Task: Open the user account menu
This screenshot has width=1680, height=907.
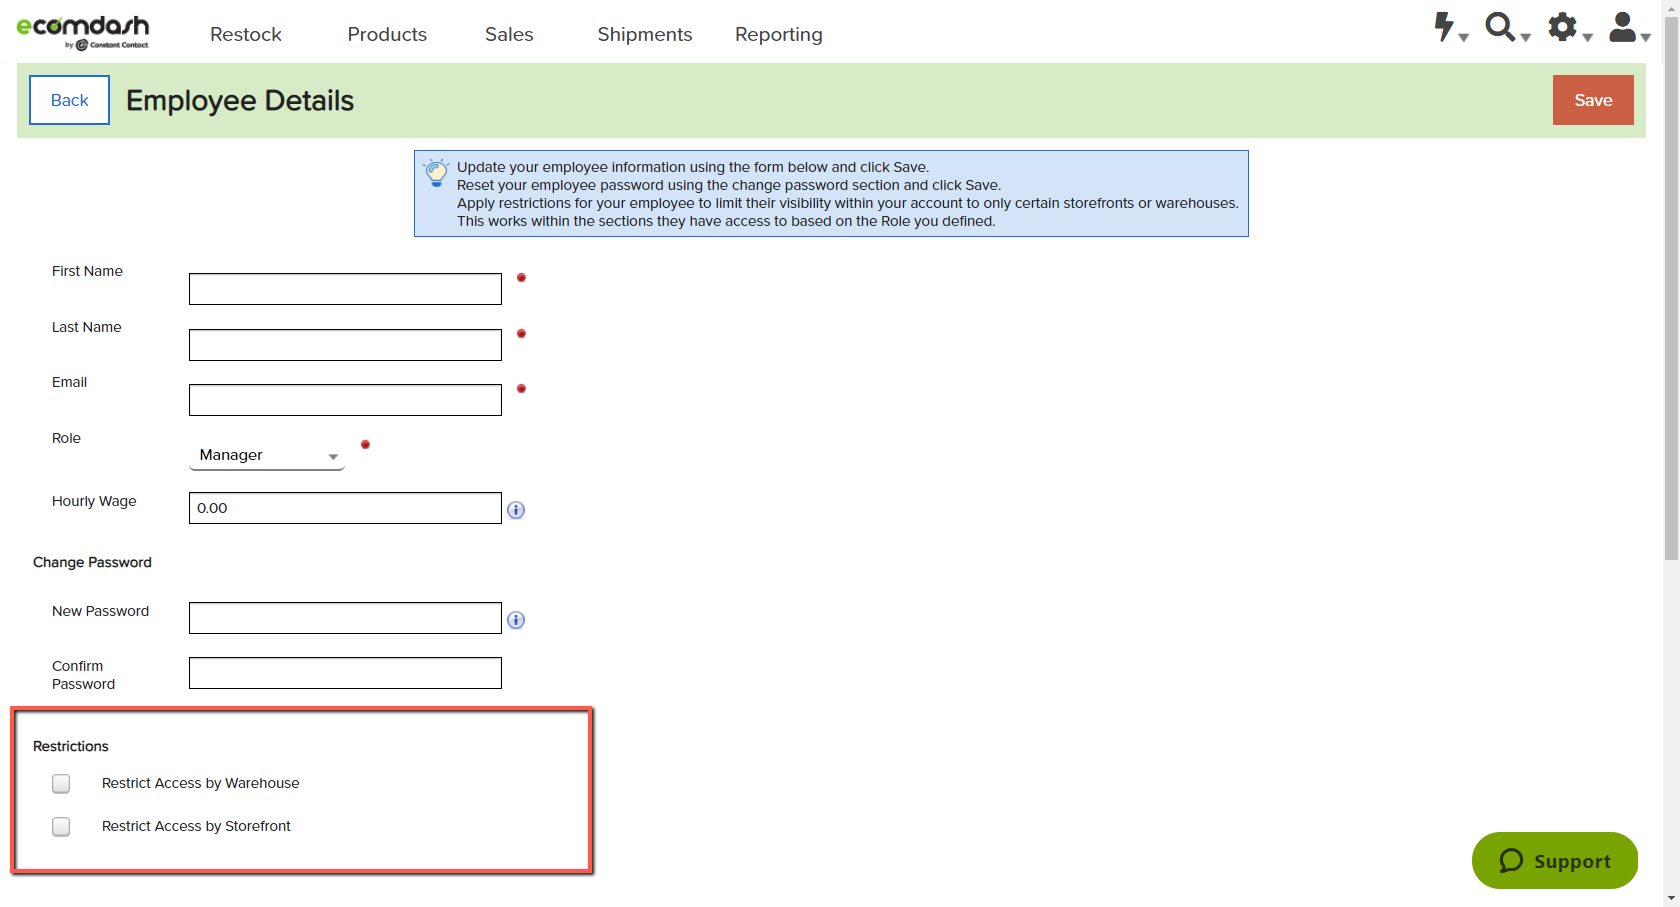Action: [1629, 28]
